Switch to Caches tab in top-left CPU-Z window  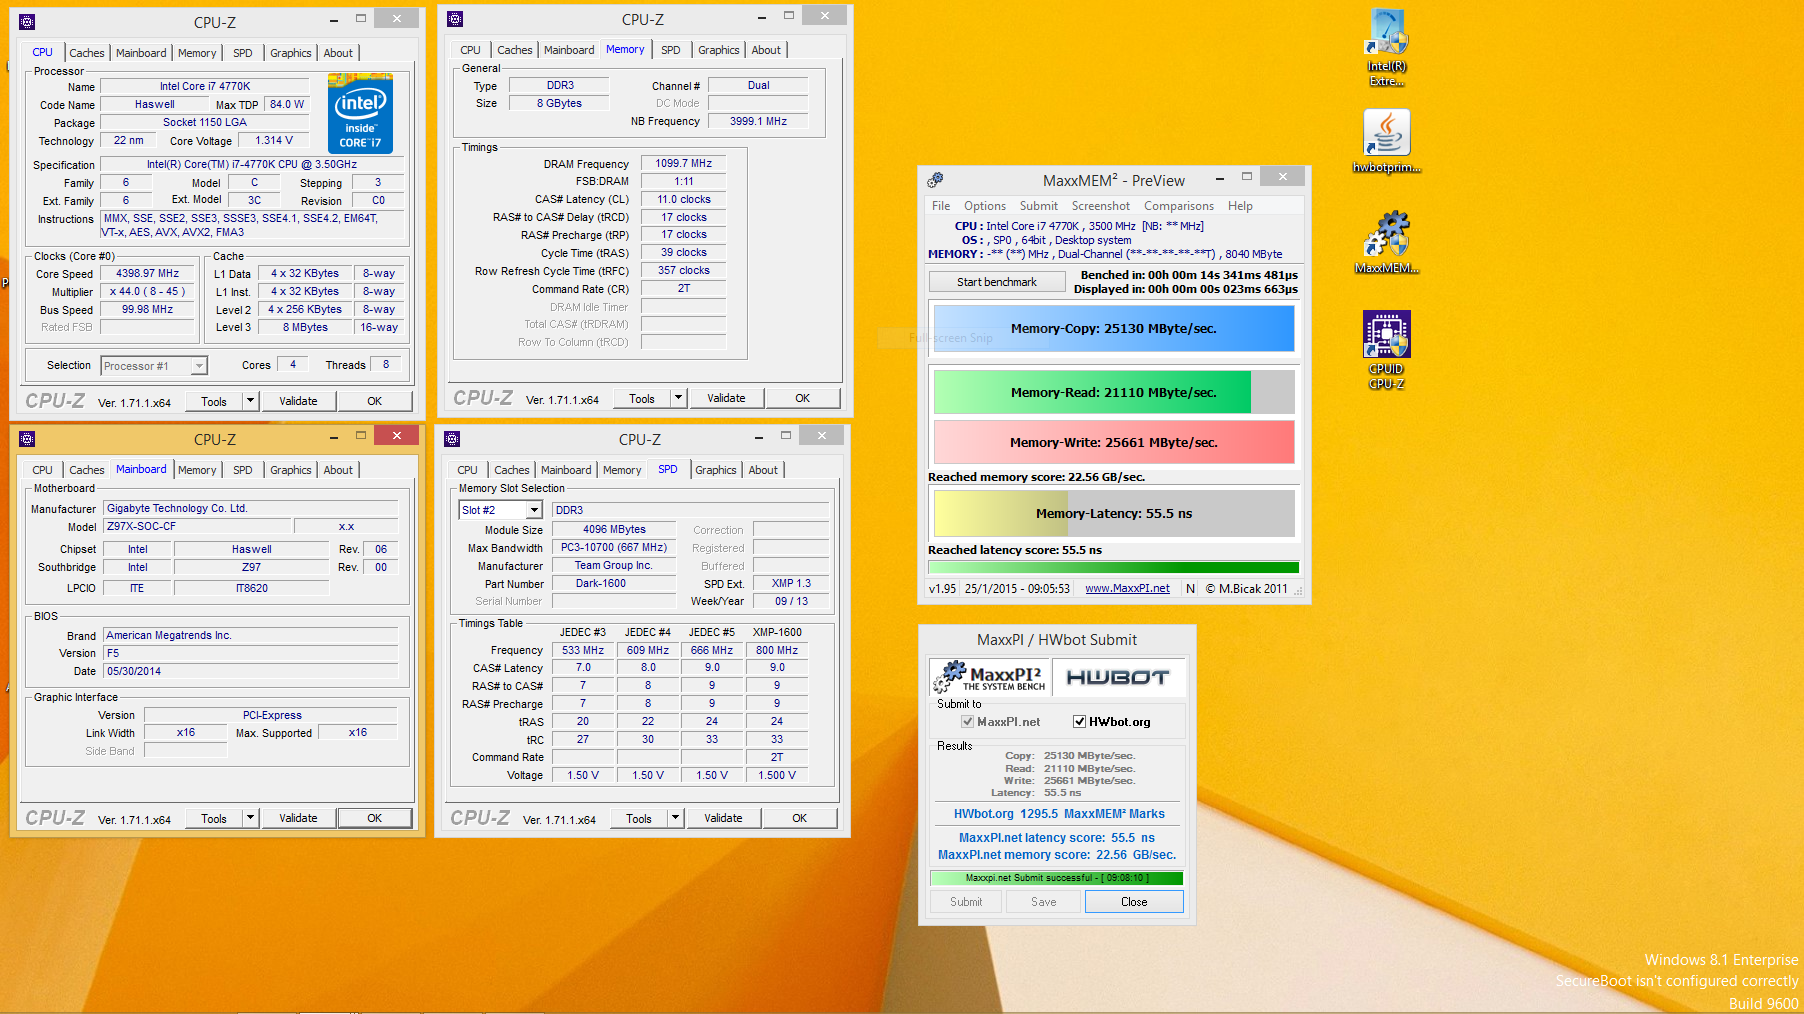(86, 53)
